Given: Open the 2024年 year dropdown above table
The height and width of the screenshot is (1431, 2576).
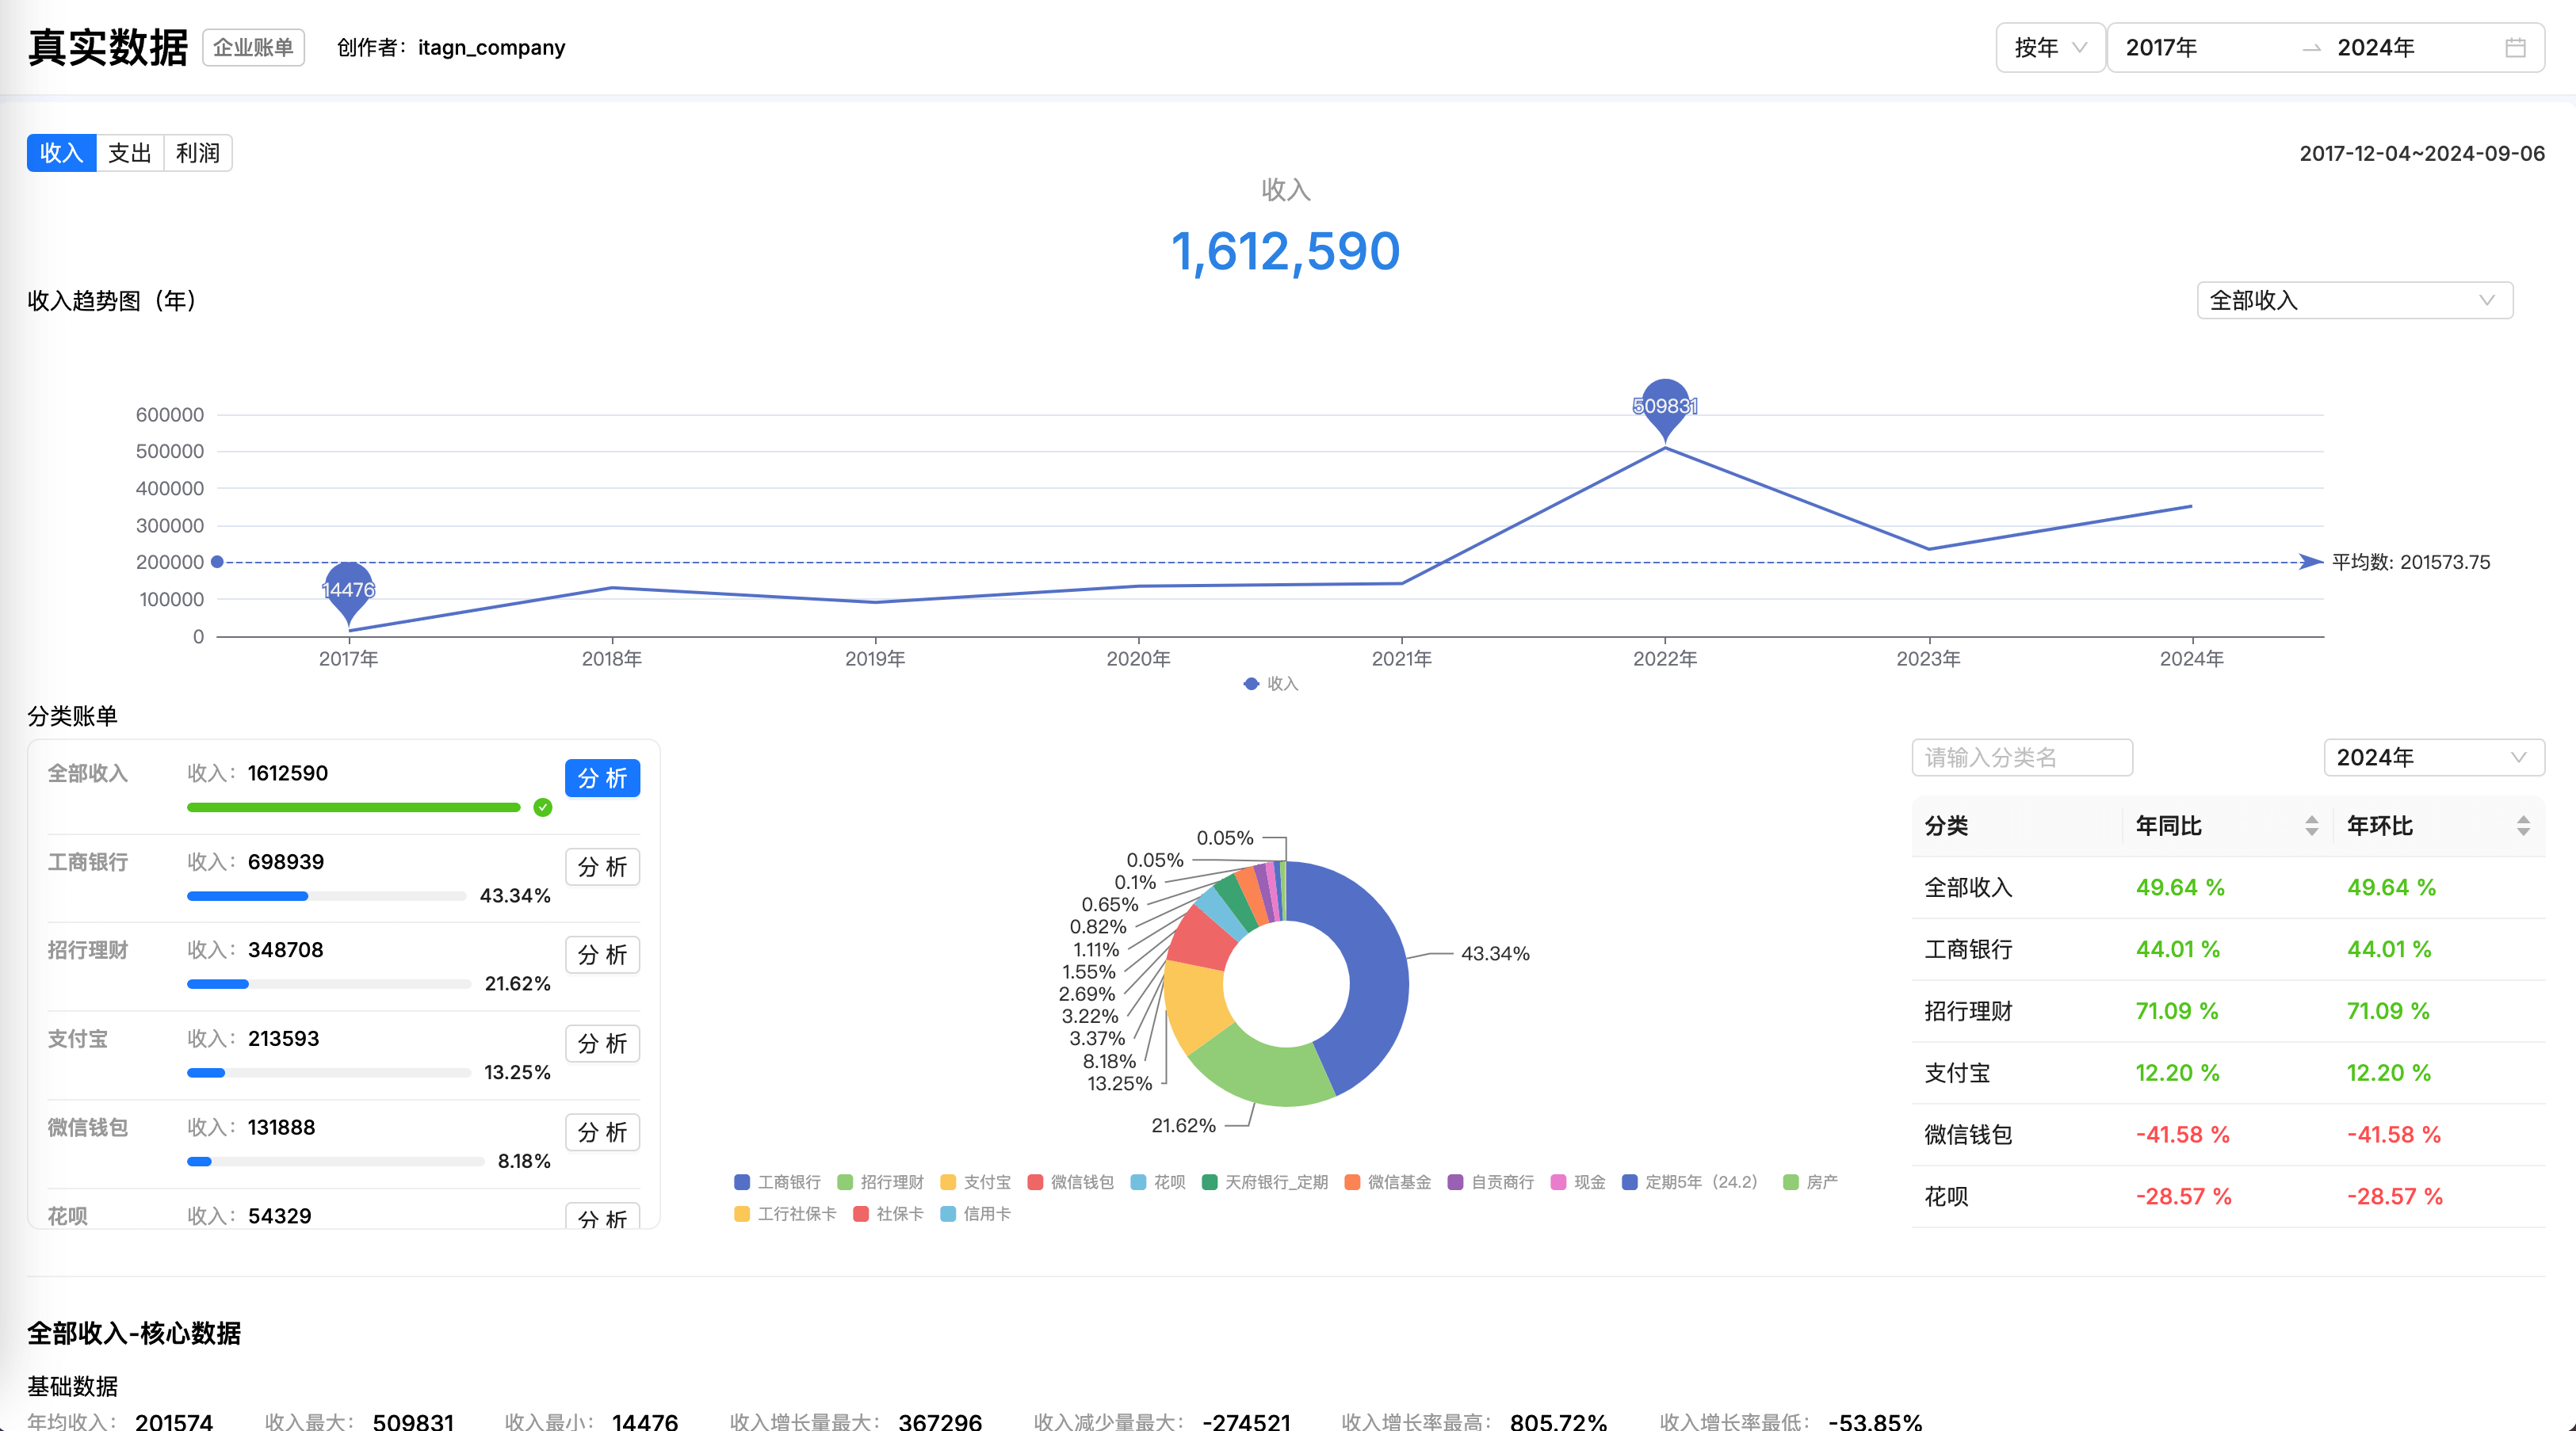Looking at the screenshot, I should click(x=2433, y=757).
